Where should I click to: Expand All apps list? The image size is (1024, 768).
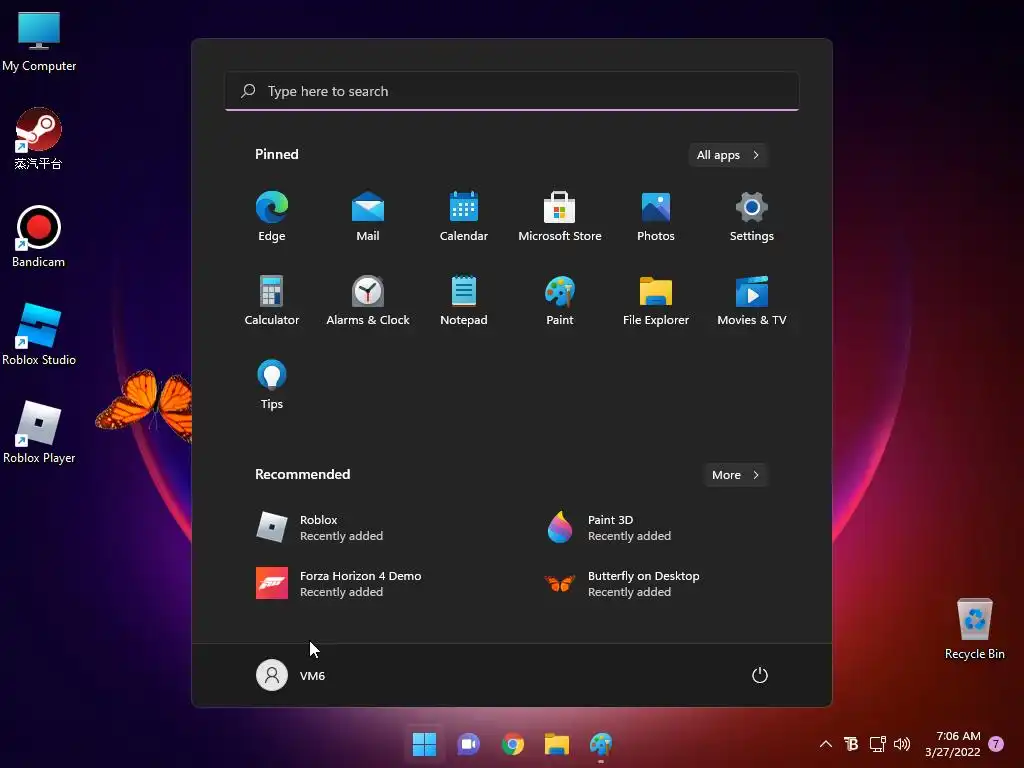pyautogui.click(x=728, y=155)
